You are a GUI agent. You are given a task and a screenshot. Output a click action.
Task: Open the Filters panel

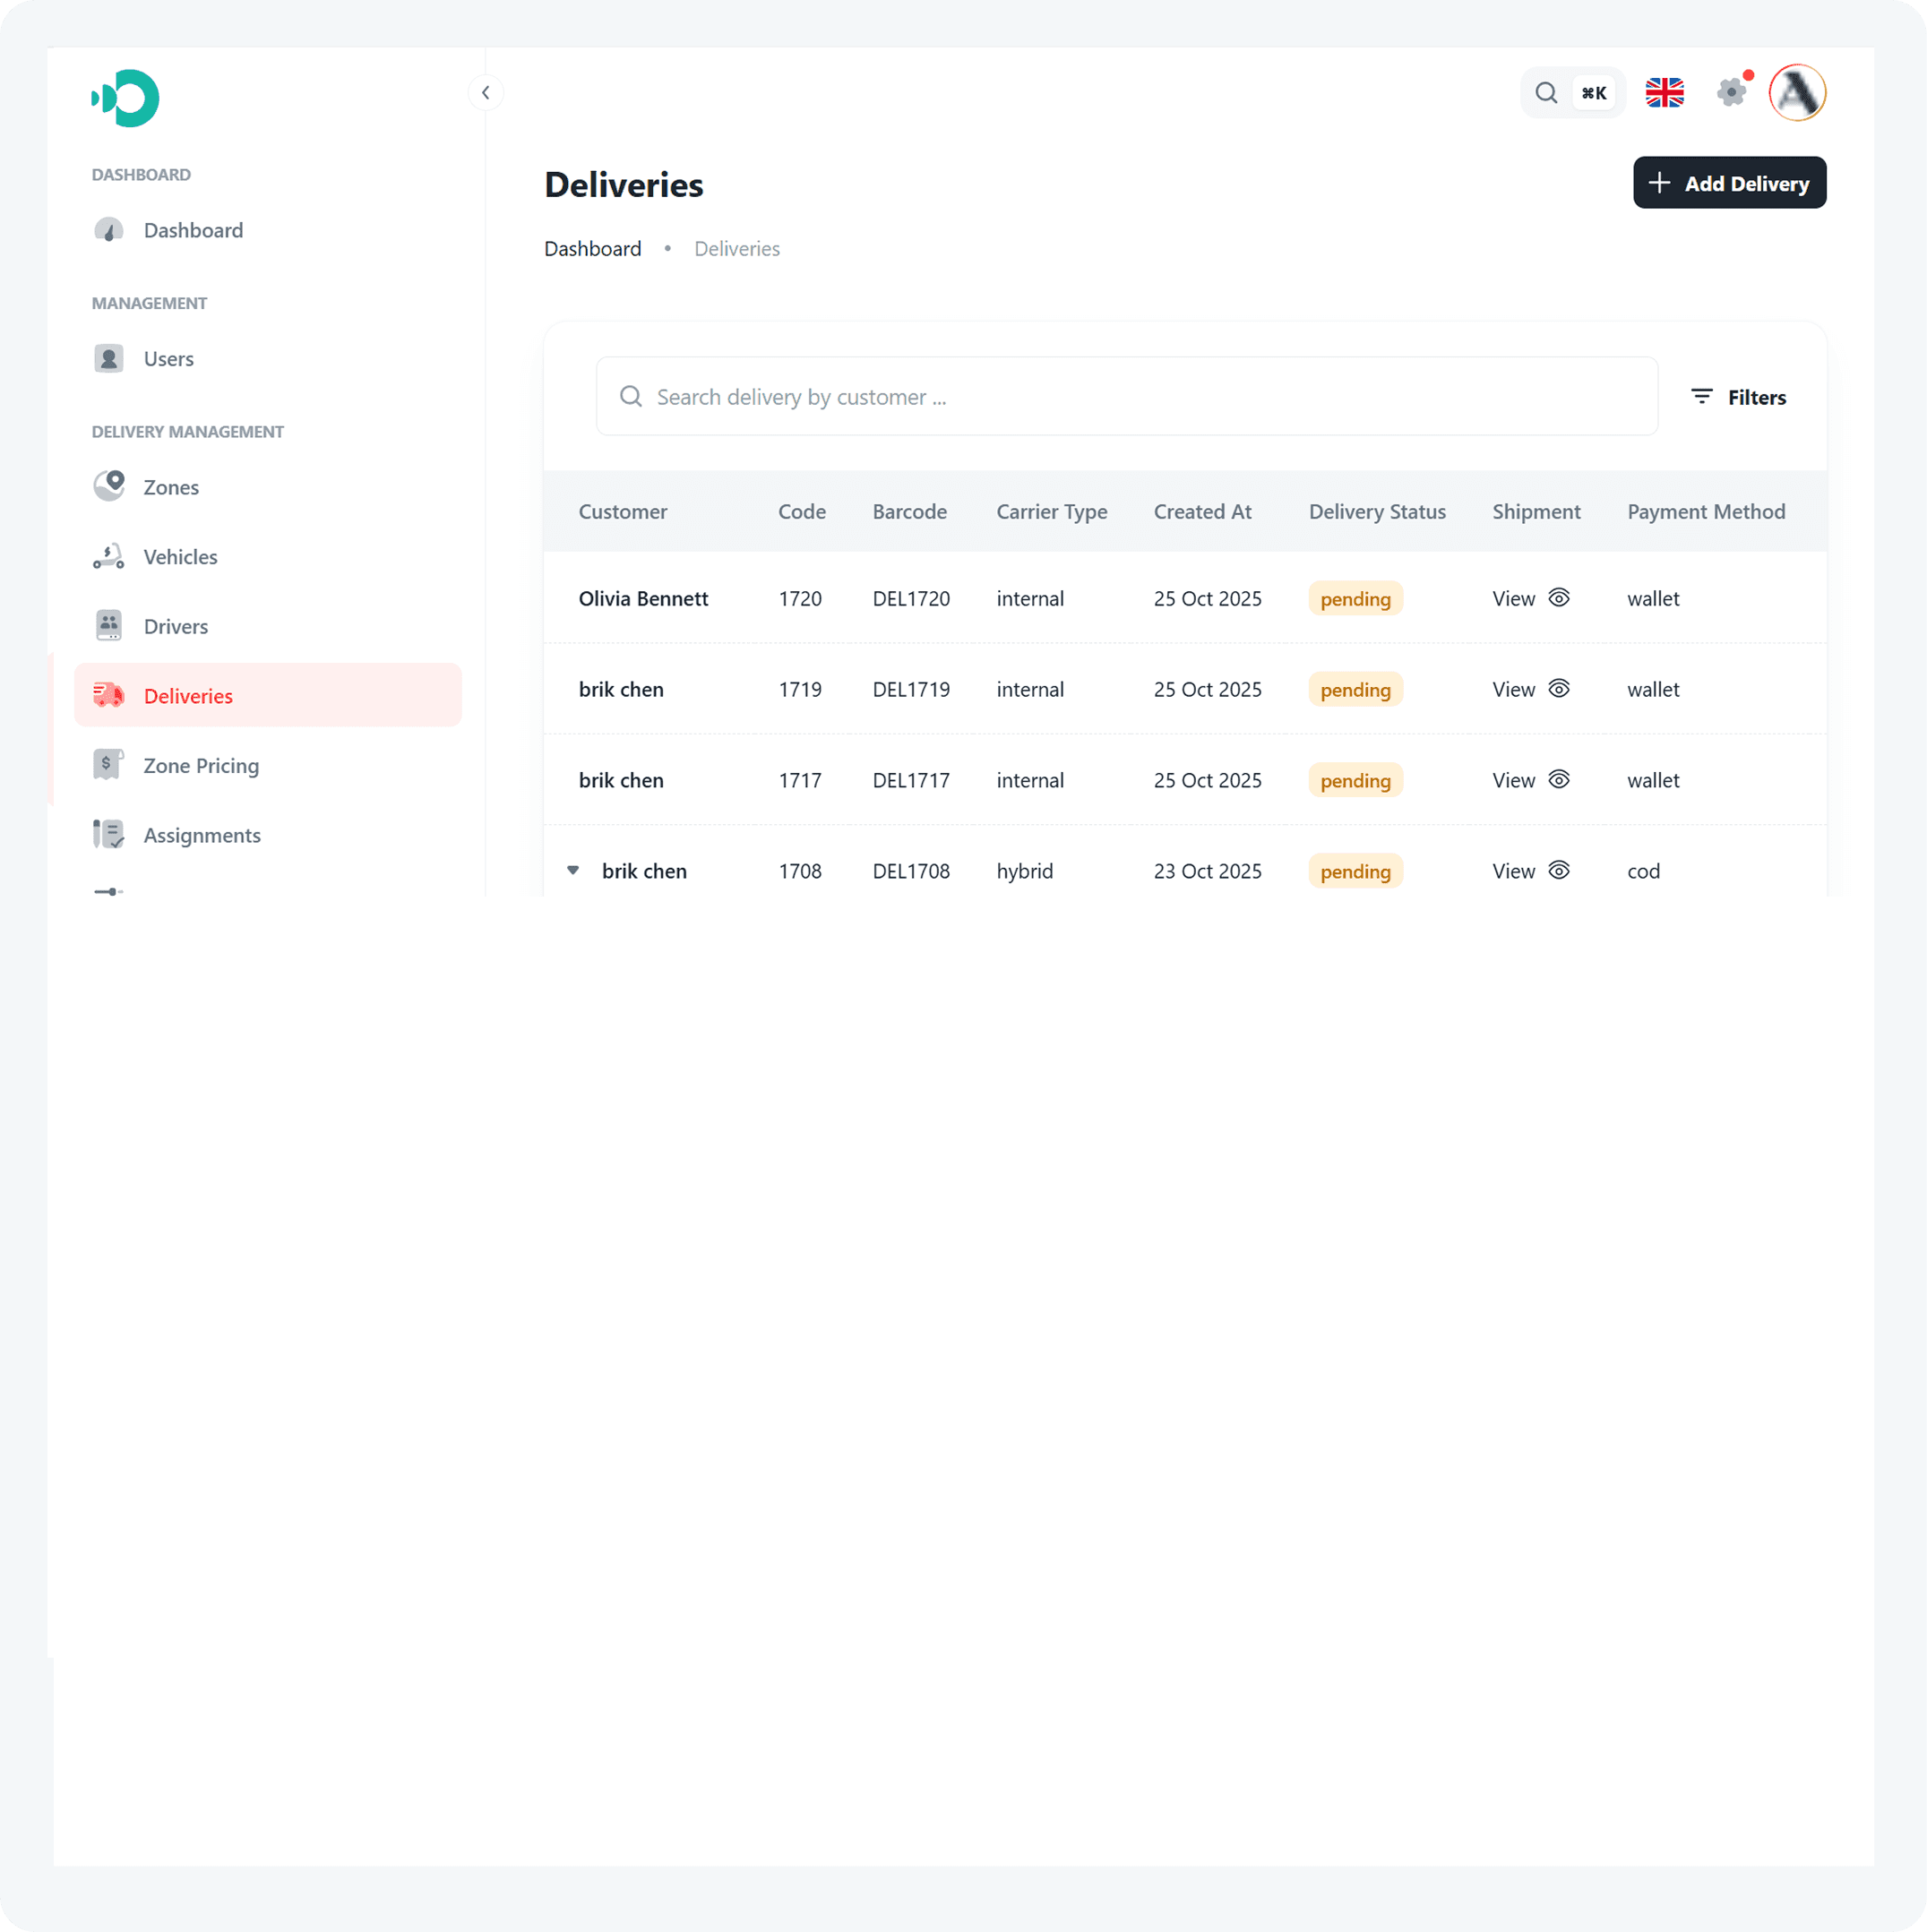(x=1738, y=397)
